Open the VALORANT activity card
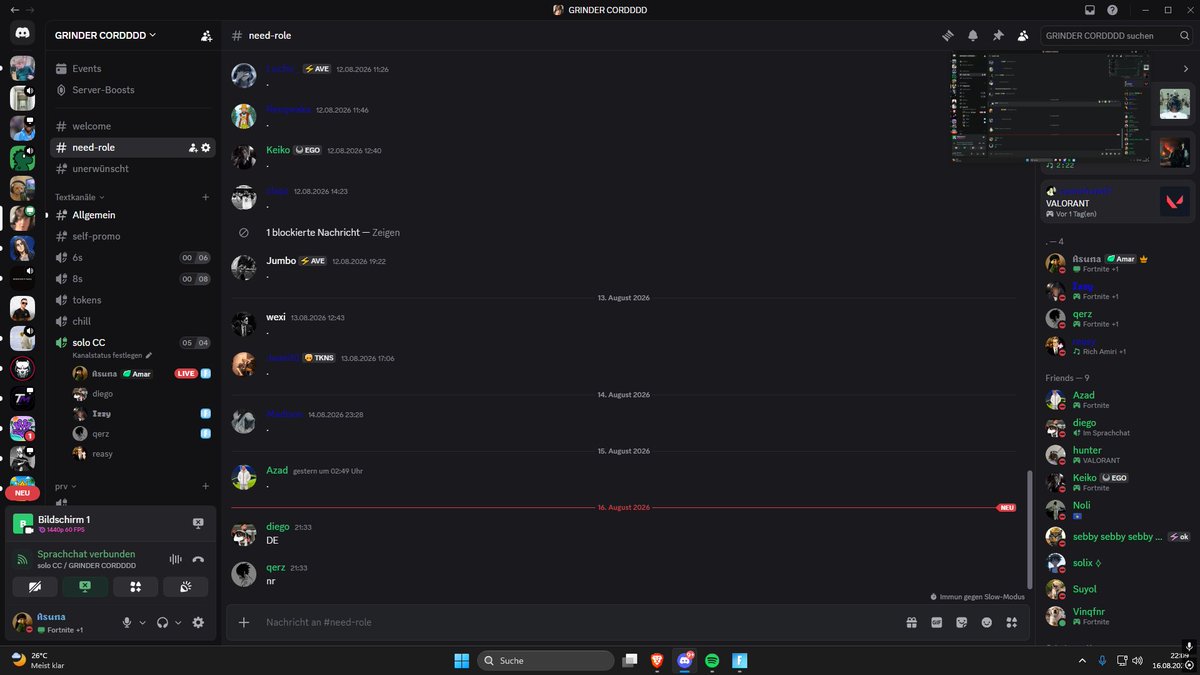 click(x=1117, y=202)
